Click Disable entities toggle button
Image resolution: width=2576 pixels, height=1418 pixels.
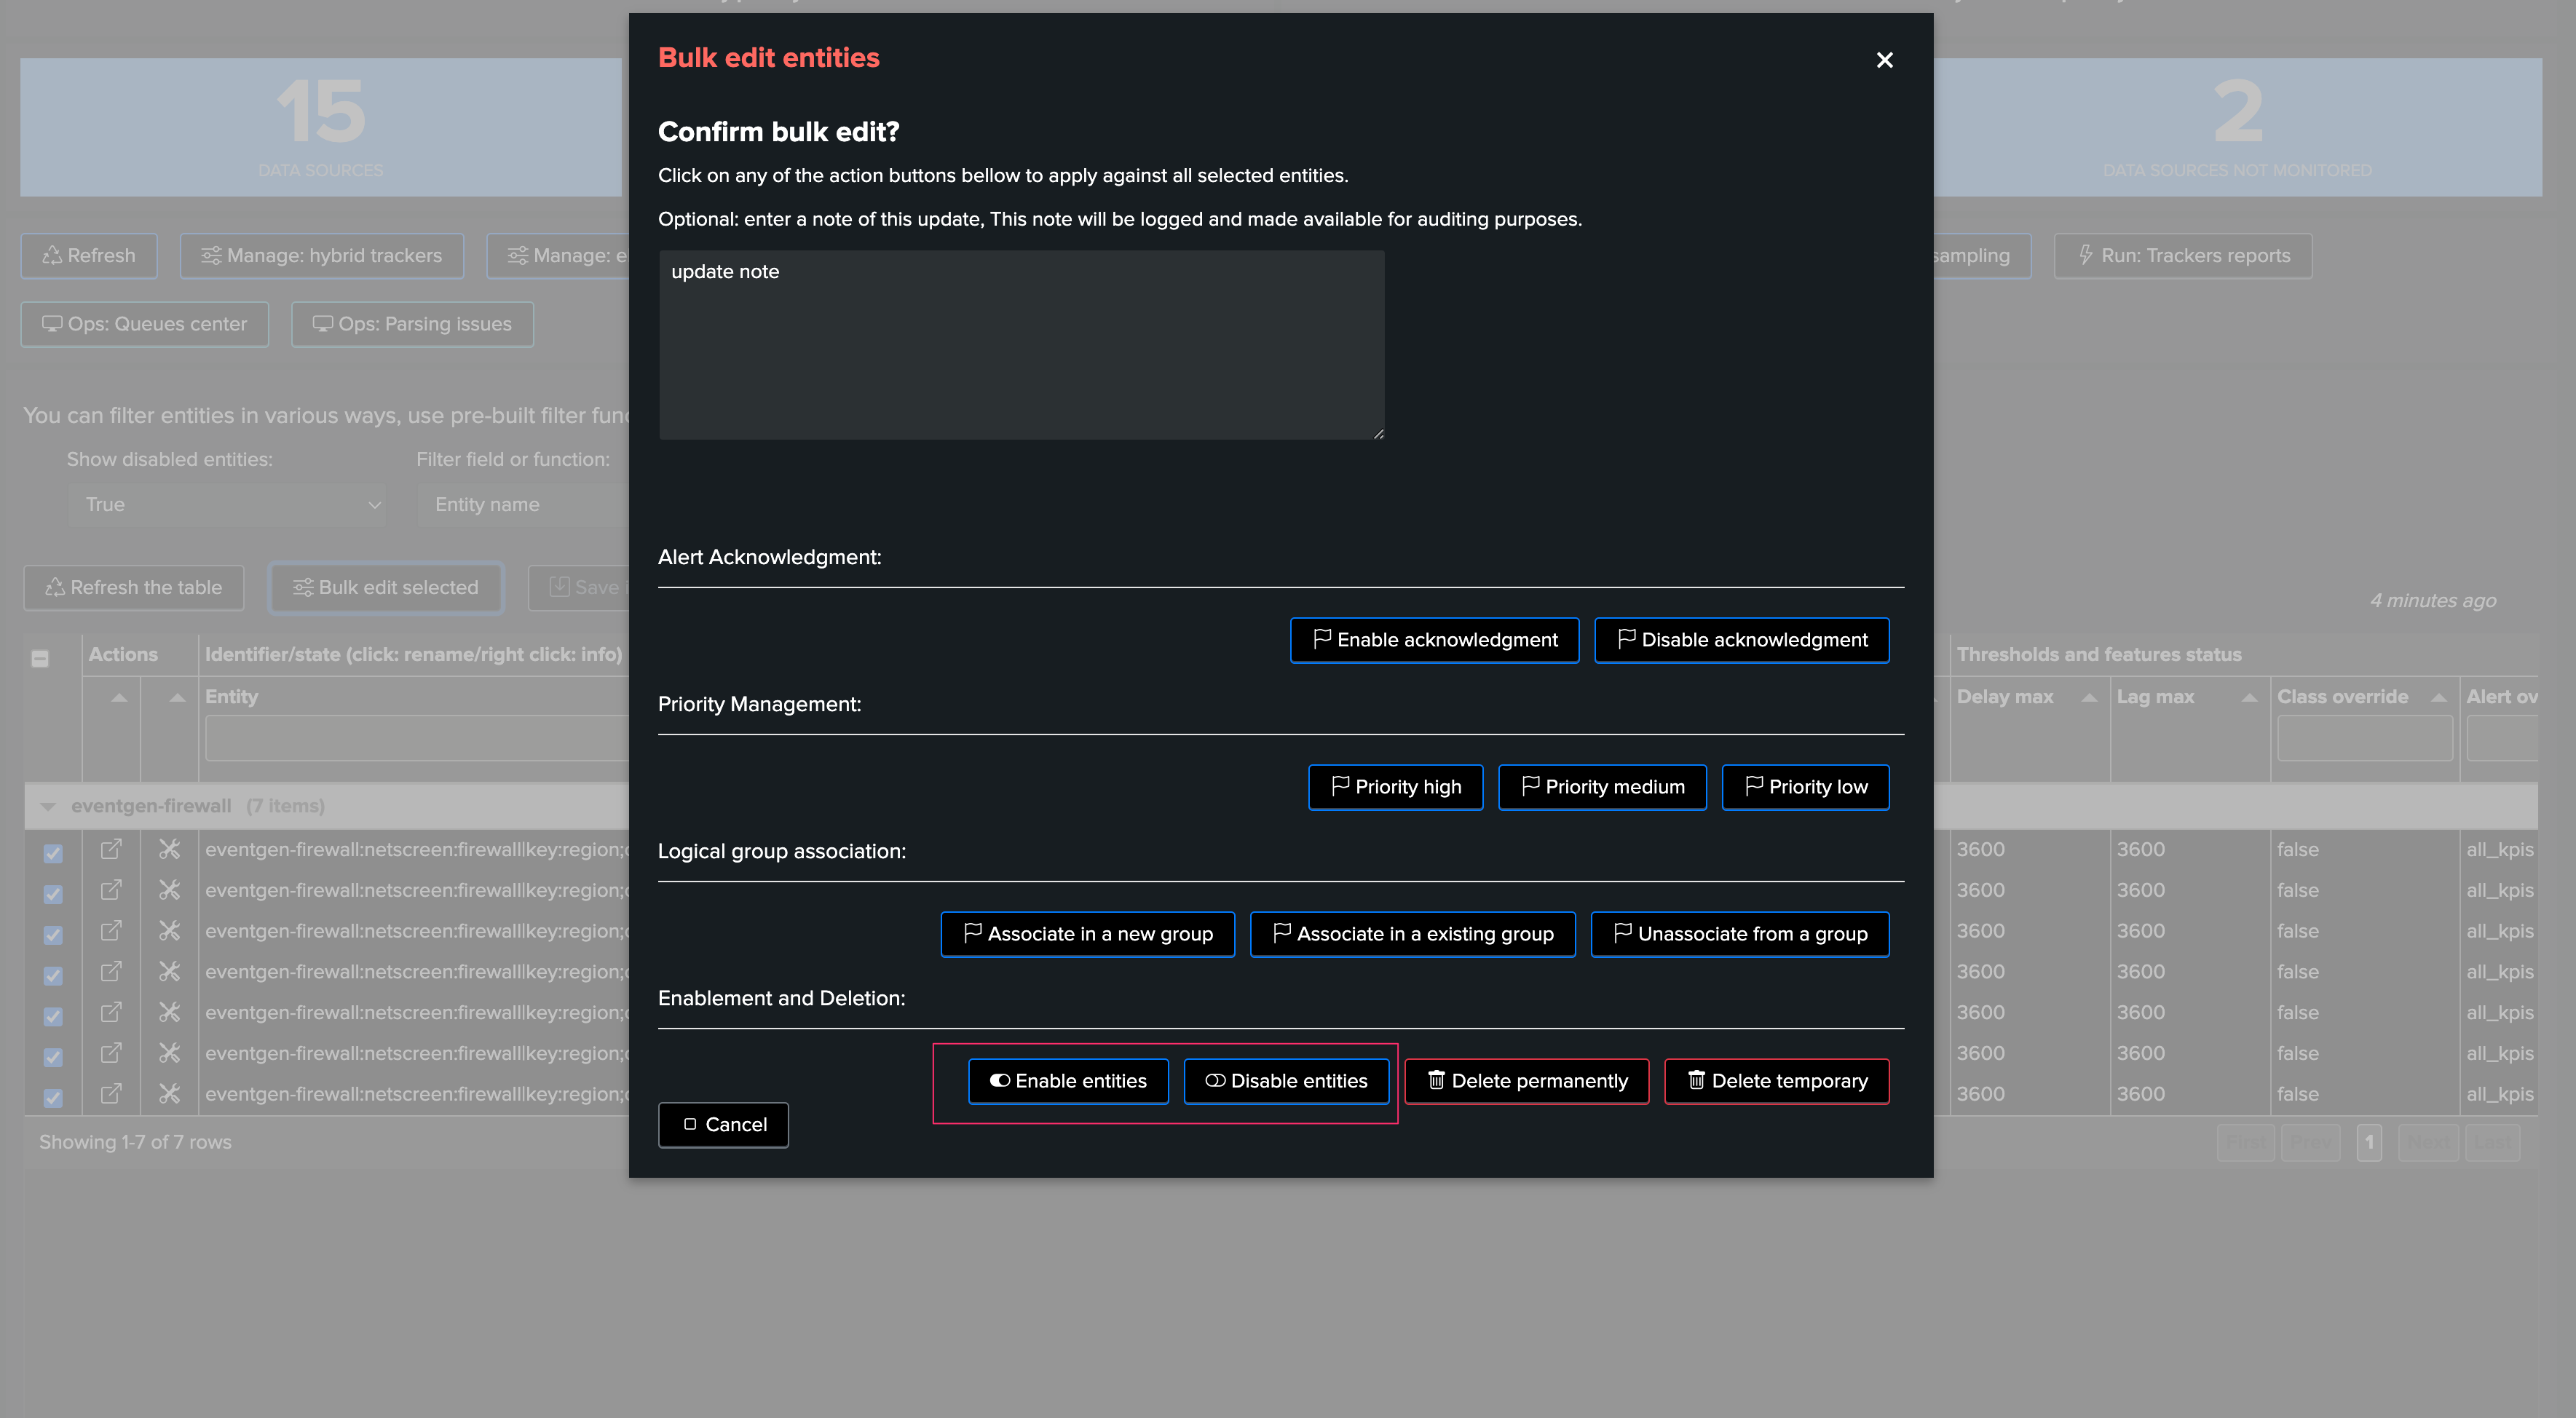[1286, 1081]
